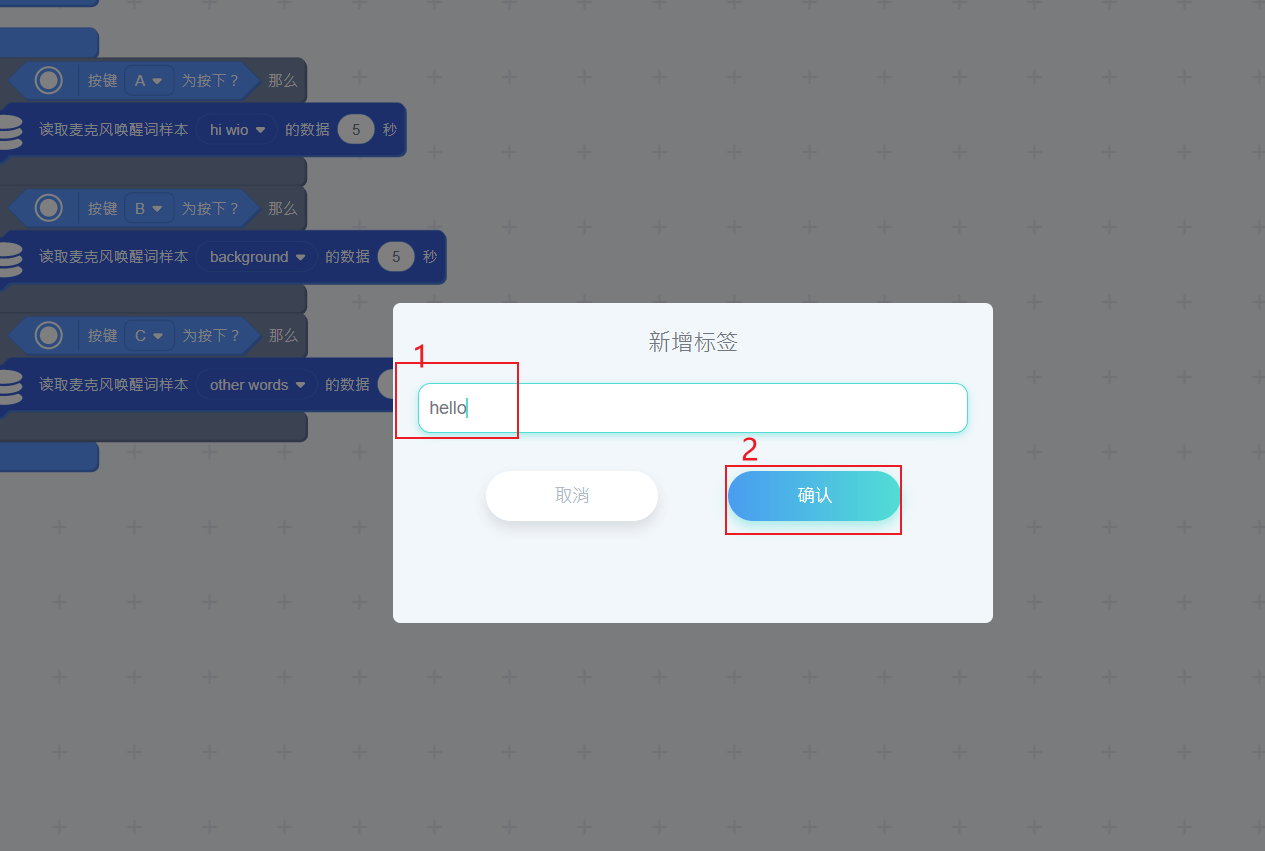Screen dimensions: 1265x851
Task: Focus the new label text field containing hello
Action: point(692,408)
